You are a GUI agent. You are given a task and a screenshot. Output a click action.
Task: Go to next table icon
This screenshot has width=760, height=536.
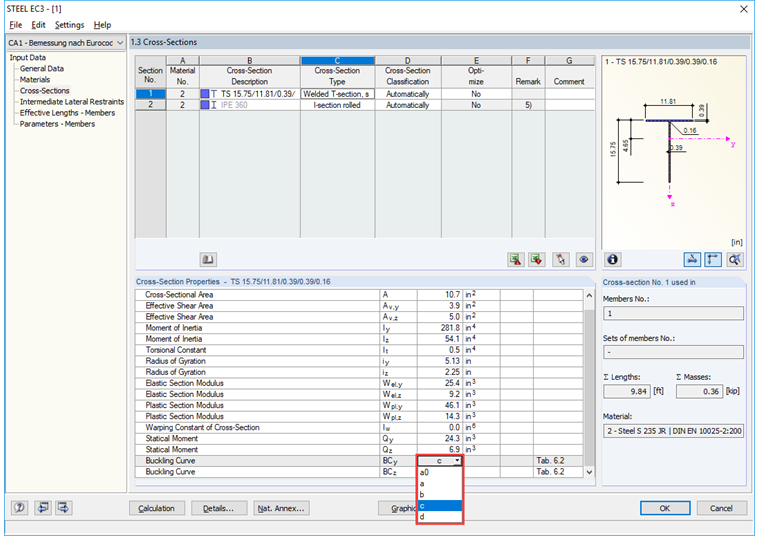click(63, 508)
